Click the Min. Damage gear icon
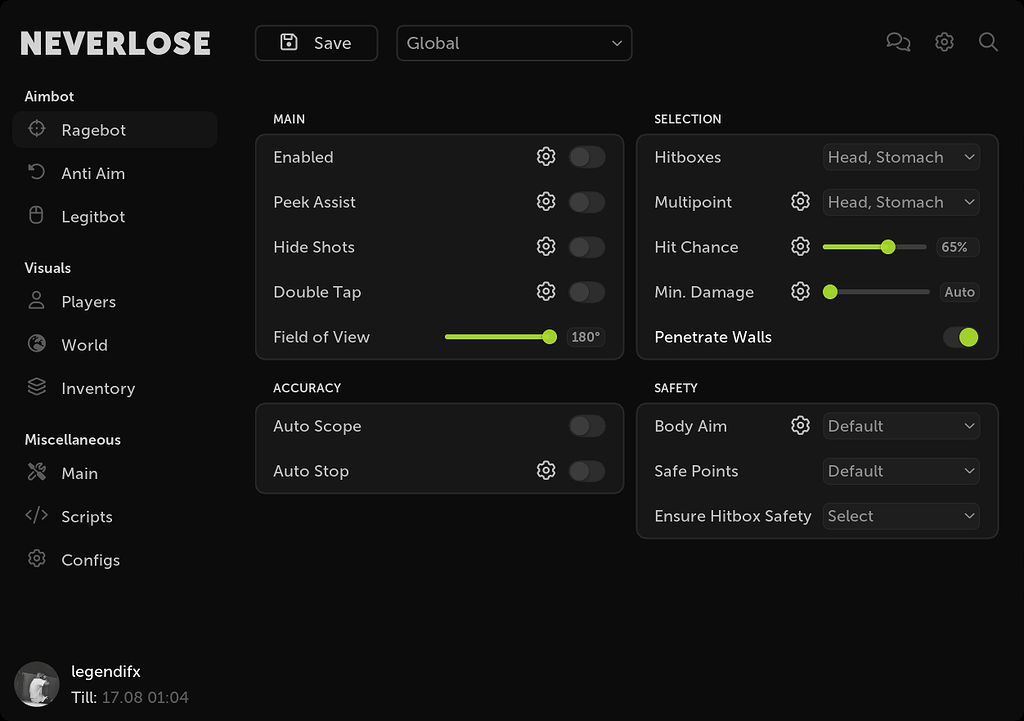Viewport: 1024px width, 721px height. coord(800,291)
